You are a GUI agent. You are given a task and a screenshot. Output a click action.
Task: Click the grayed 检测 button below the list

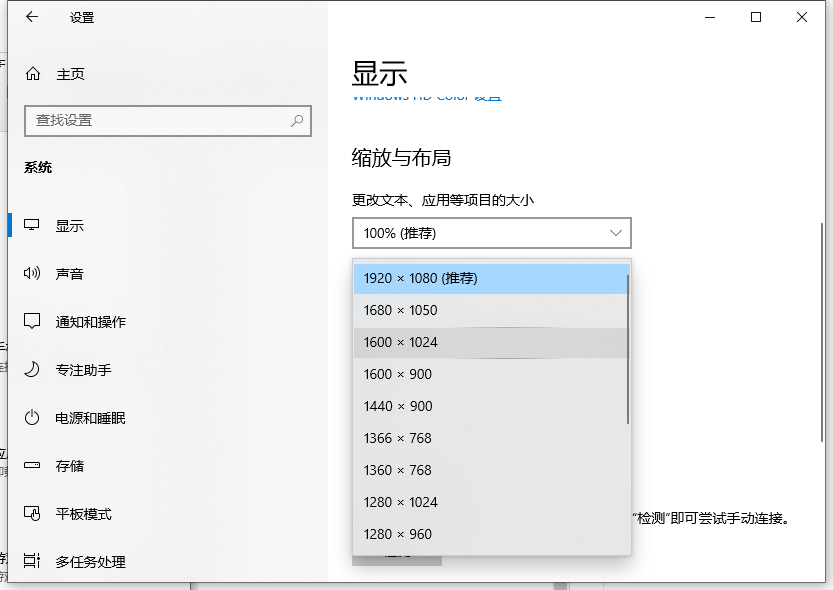(397, 558)
